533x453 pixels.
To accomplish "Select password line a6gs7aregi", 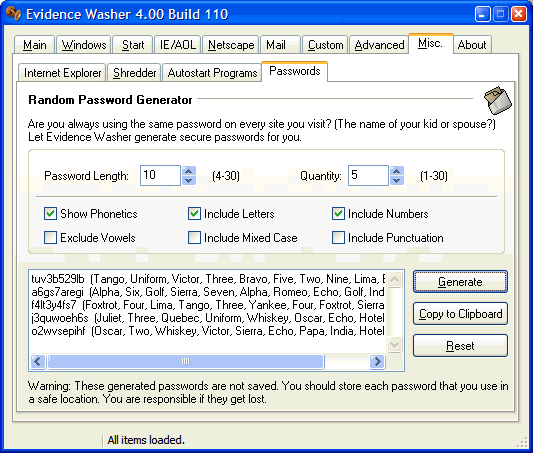I will point(208,292).
